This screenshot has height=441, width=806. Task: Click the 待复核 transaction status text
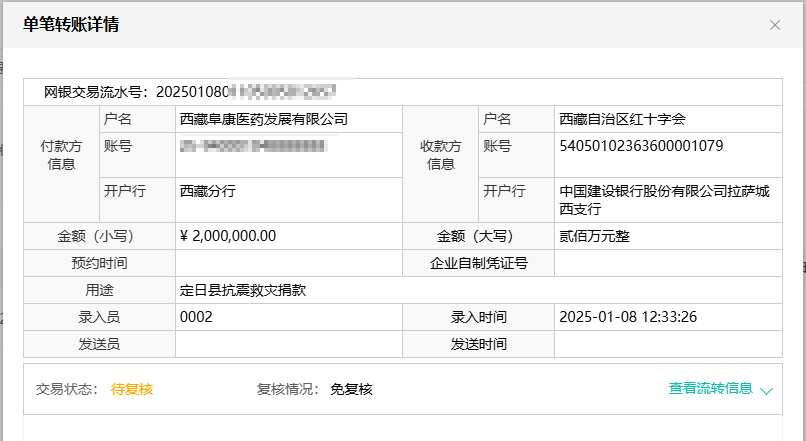point(132,389)
